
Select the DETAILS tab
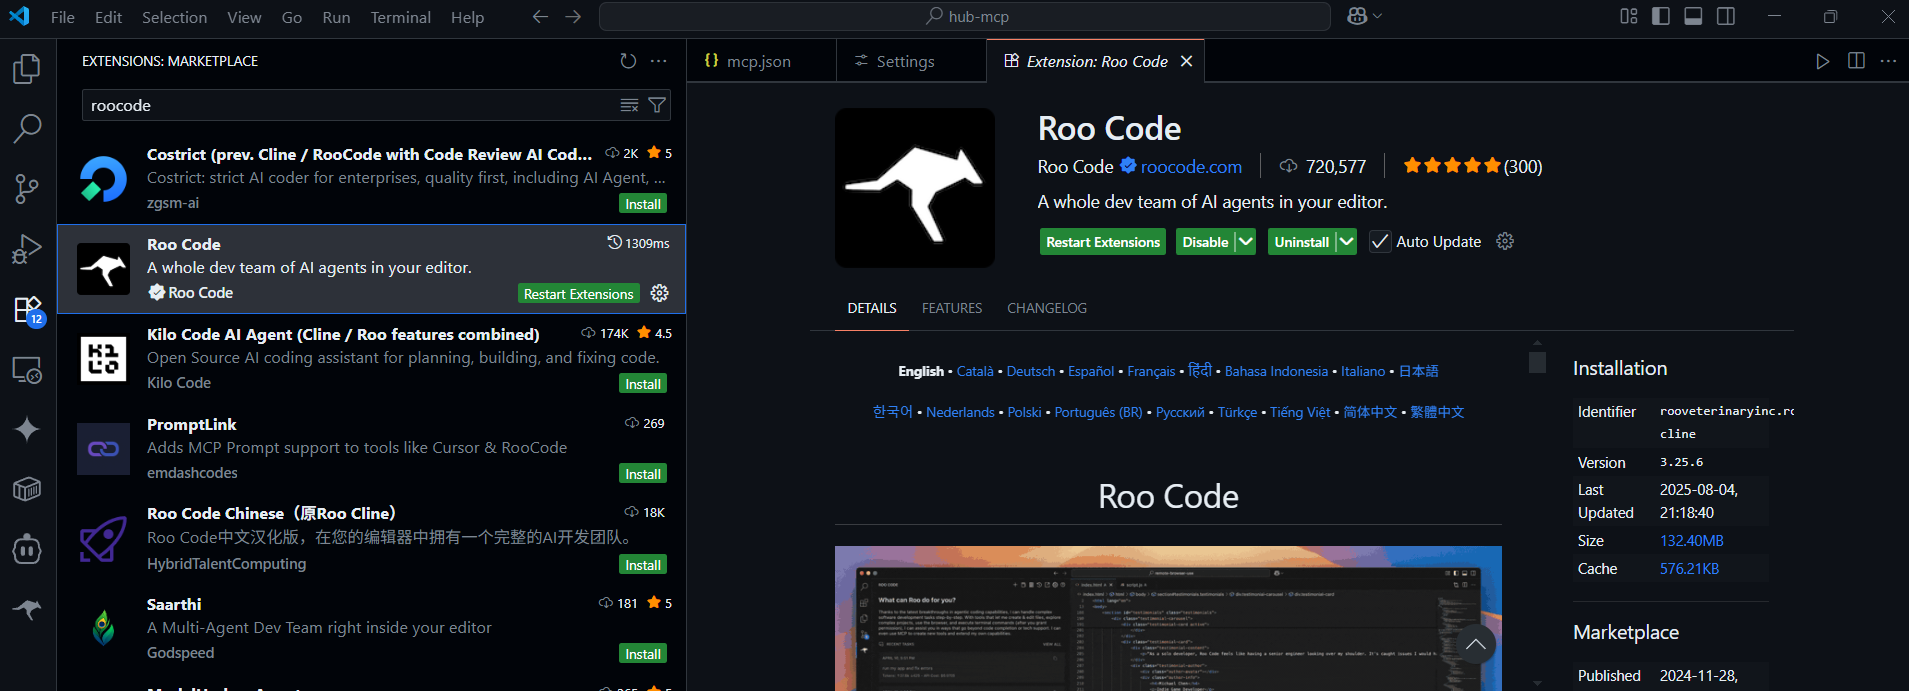pyautogui.click(x=872, y=308)
